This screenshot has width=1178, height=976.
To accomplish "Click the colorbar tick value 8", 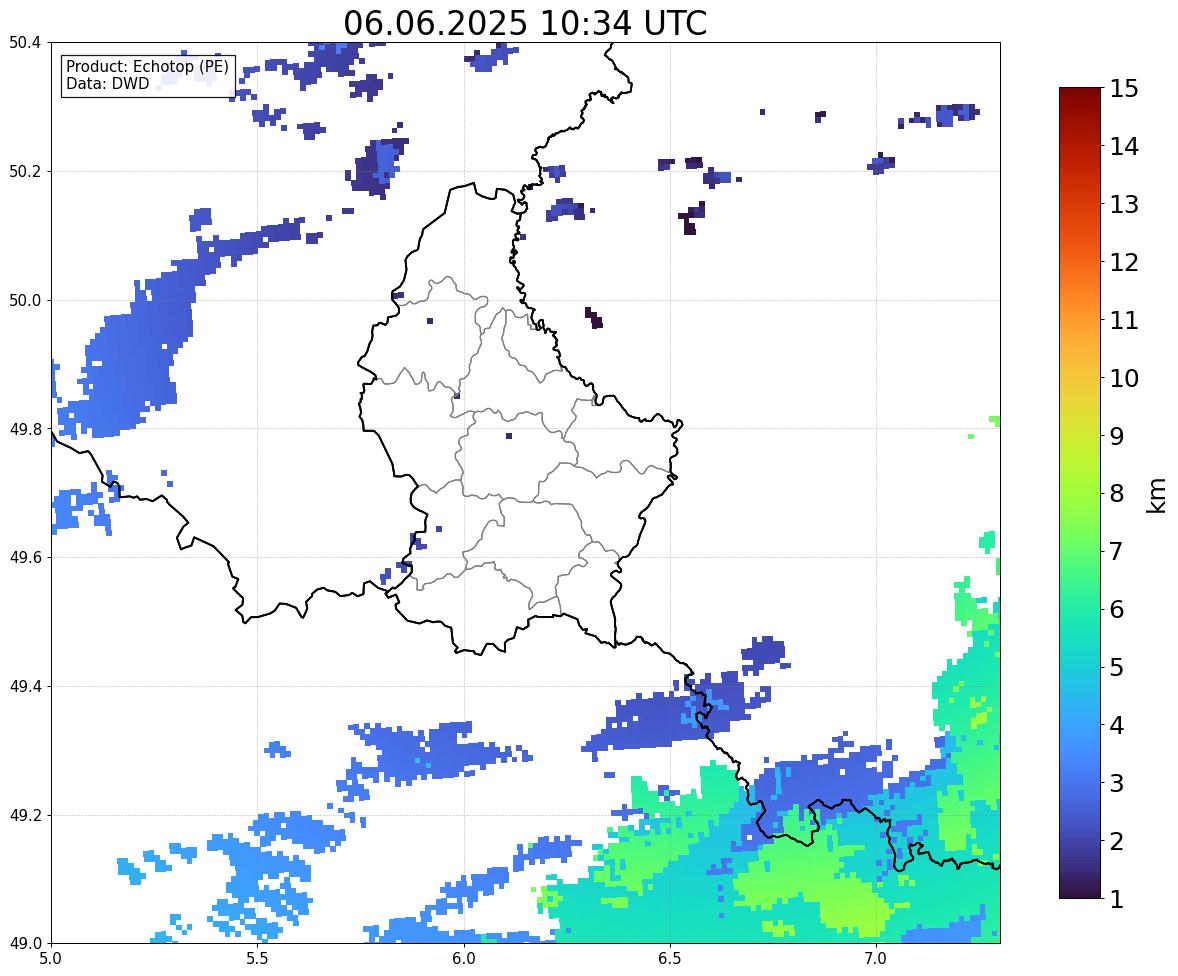I will 1117,494.
